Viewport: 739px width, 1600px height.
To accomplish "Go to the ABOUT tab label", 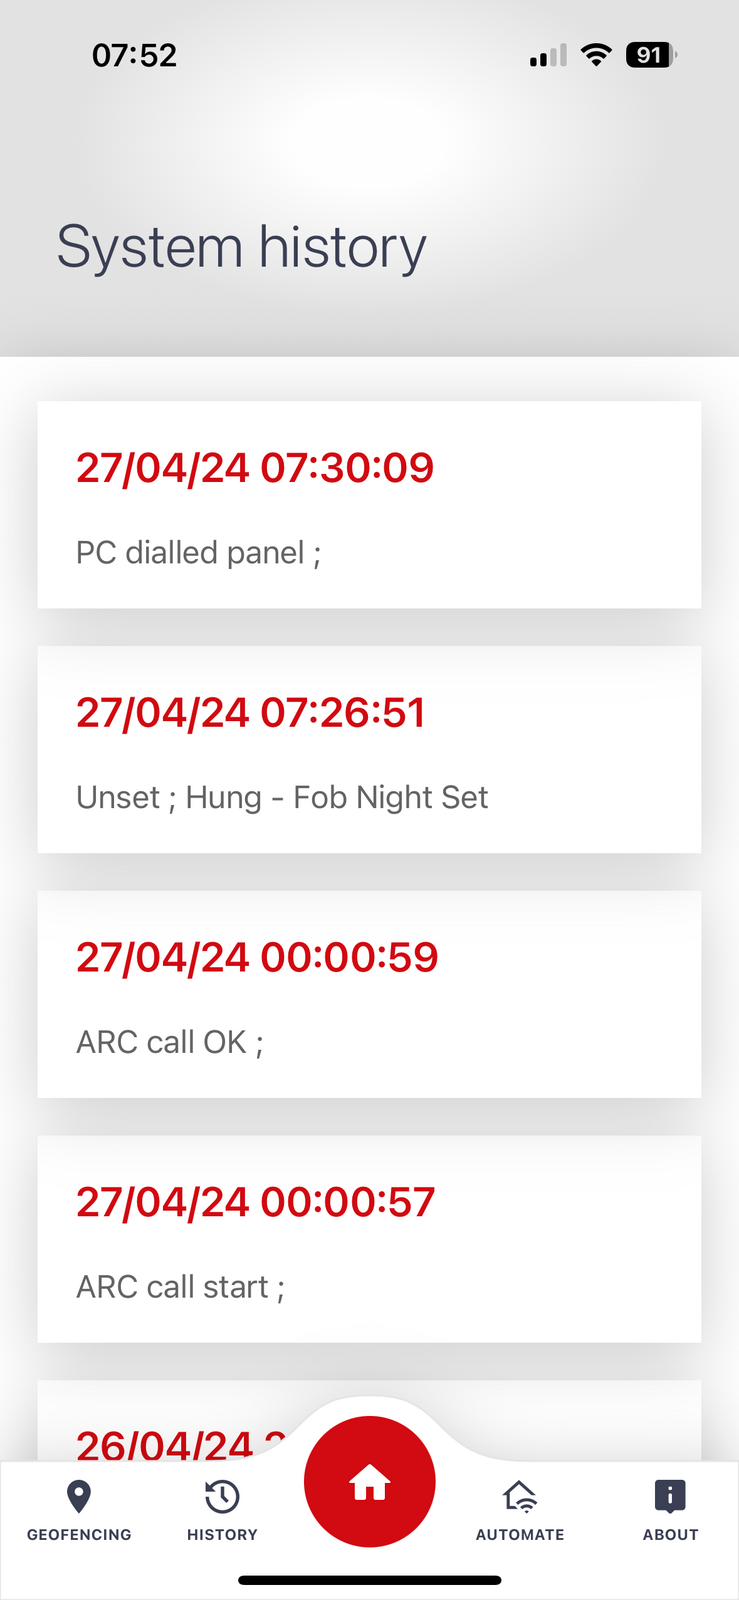I will [x=670, y=1534].
